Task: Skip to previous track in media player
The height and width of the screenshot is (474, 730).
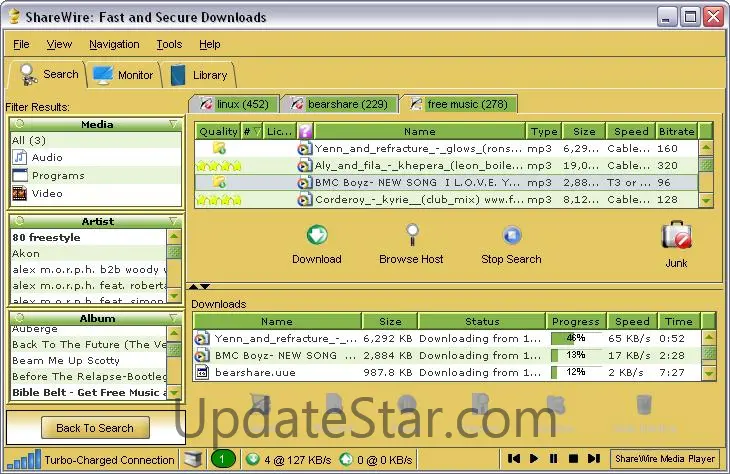Action: (514, 459)
